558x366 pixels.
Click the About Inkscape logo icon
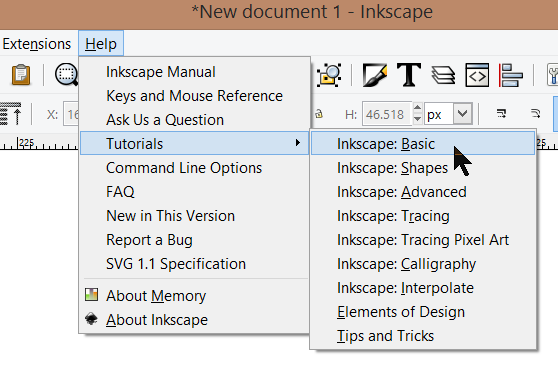coord(91,319)
